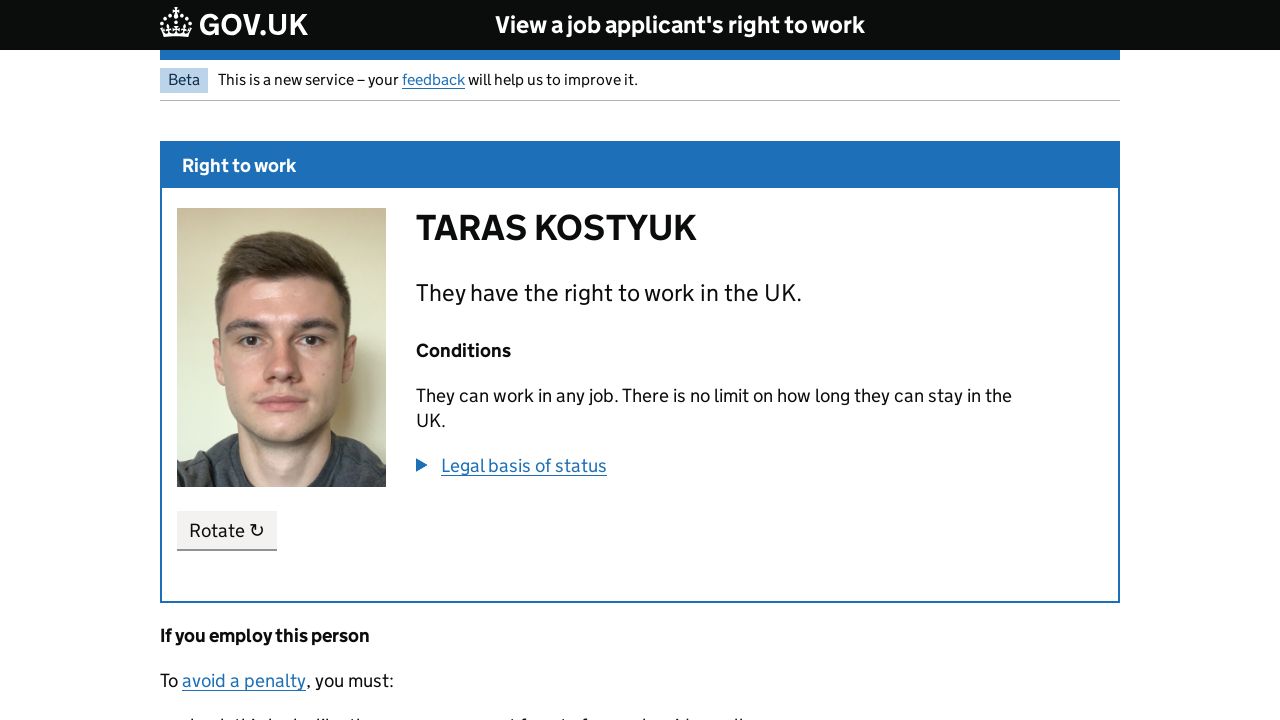Click the blue bar beneath the black header
1280x720 pixels.
640,55
